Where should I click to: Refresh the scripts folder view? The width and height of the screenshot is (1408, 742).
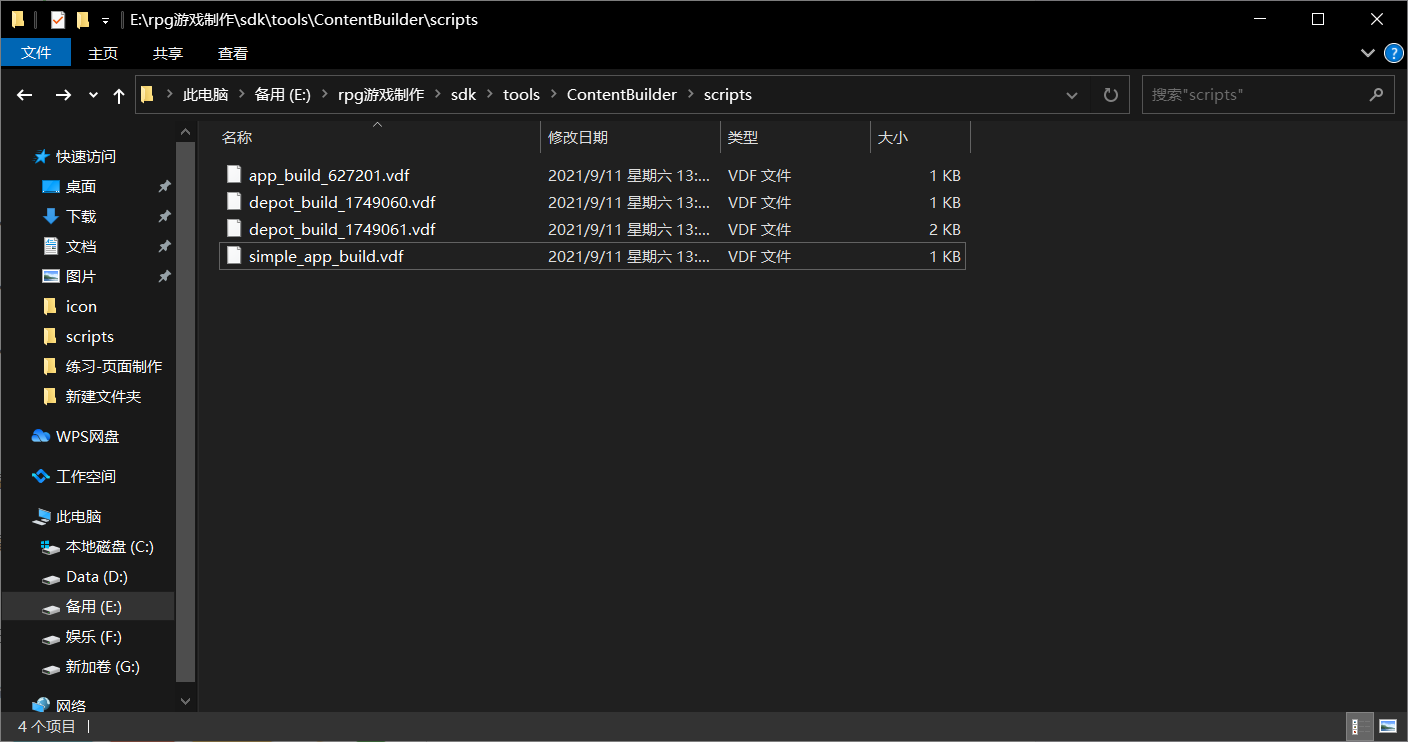[x=1110, y=95]
